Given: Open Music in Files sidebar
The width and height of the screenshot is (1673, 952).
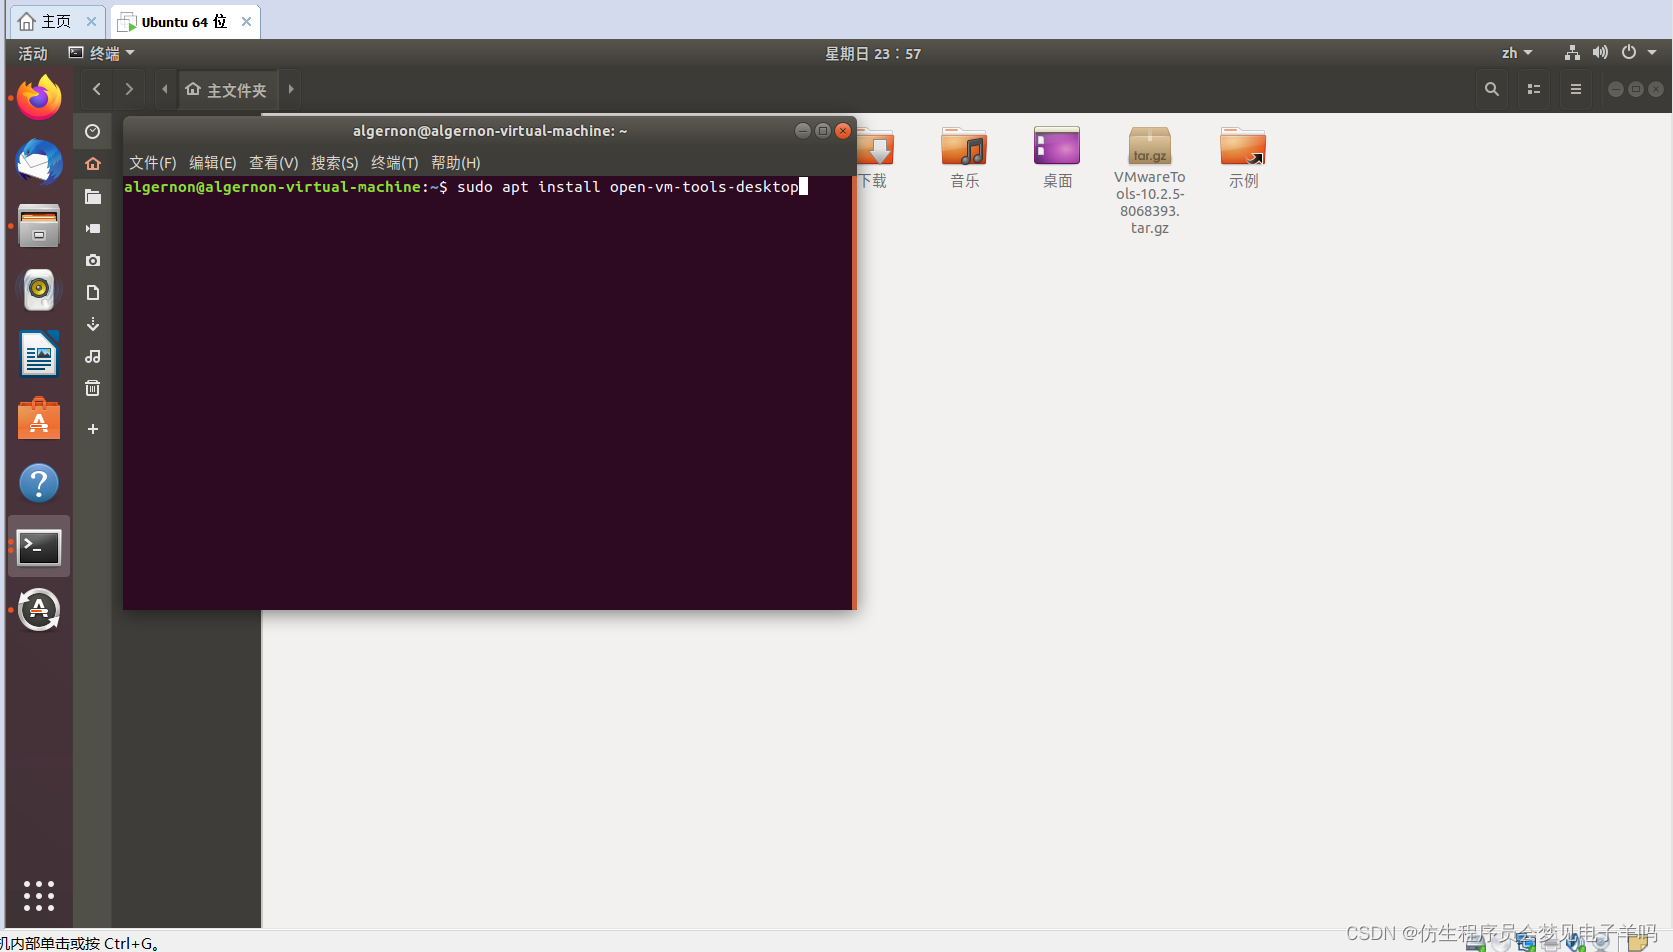Looking at the screenshot, I should (x=93, y=356).
